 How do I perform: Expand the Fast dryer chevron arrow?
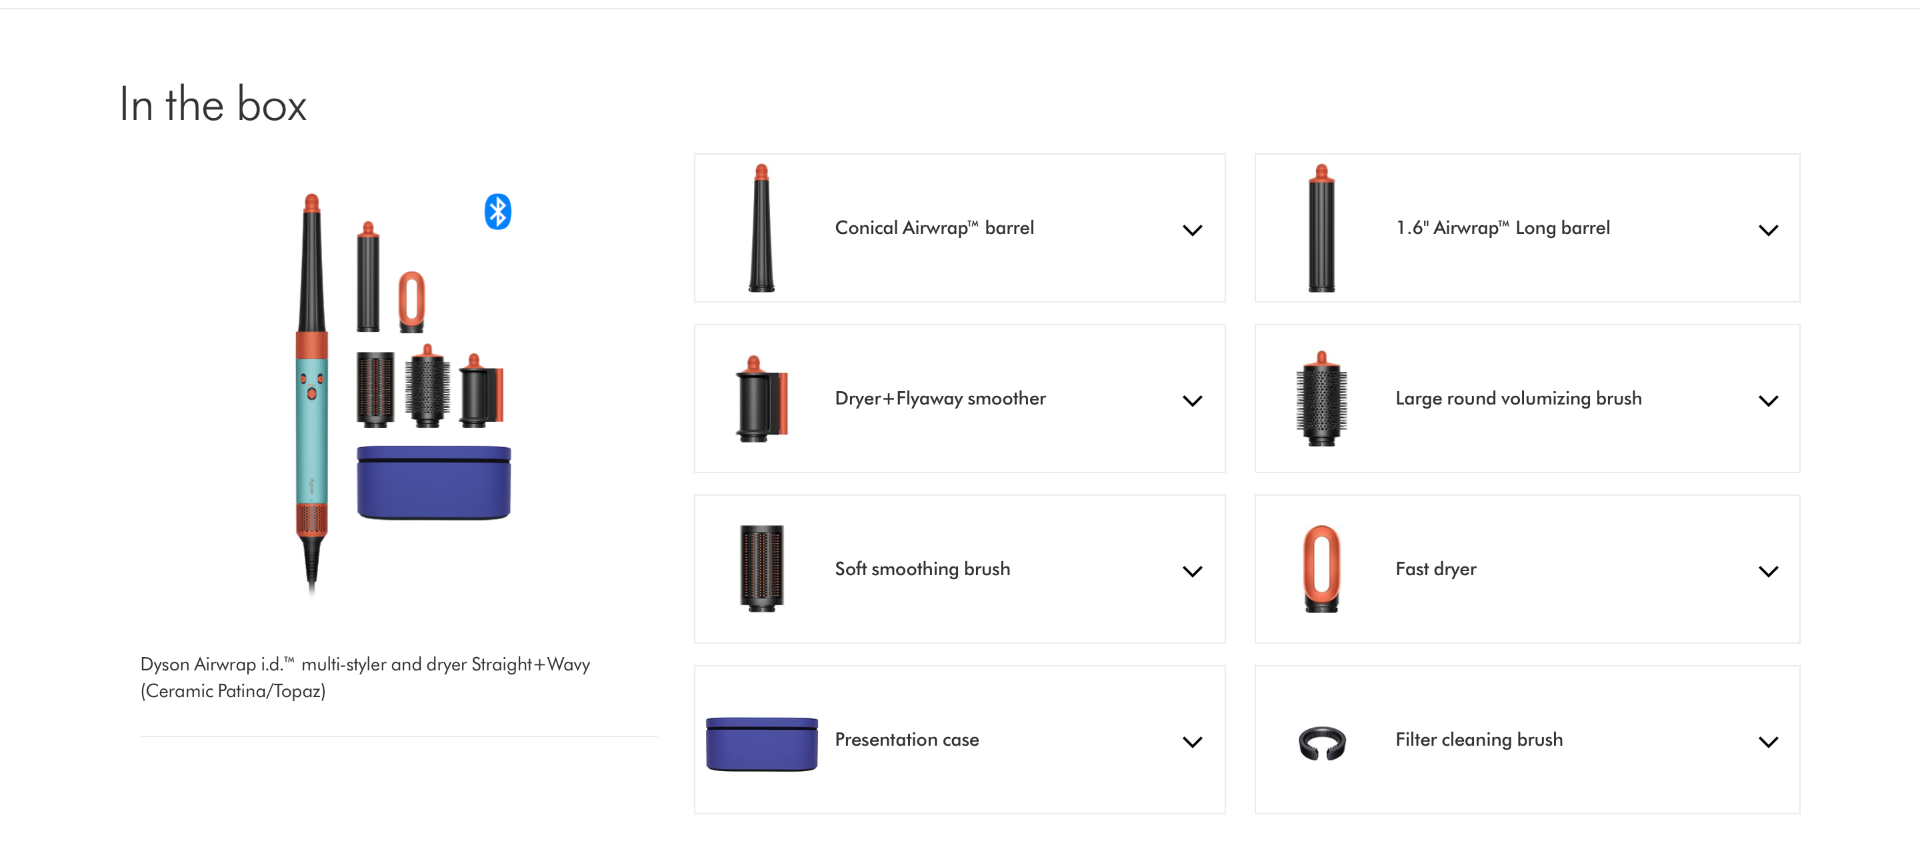(x=1768, y=572)
